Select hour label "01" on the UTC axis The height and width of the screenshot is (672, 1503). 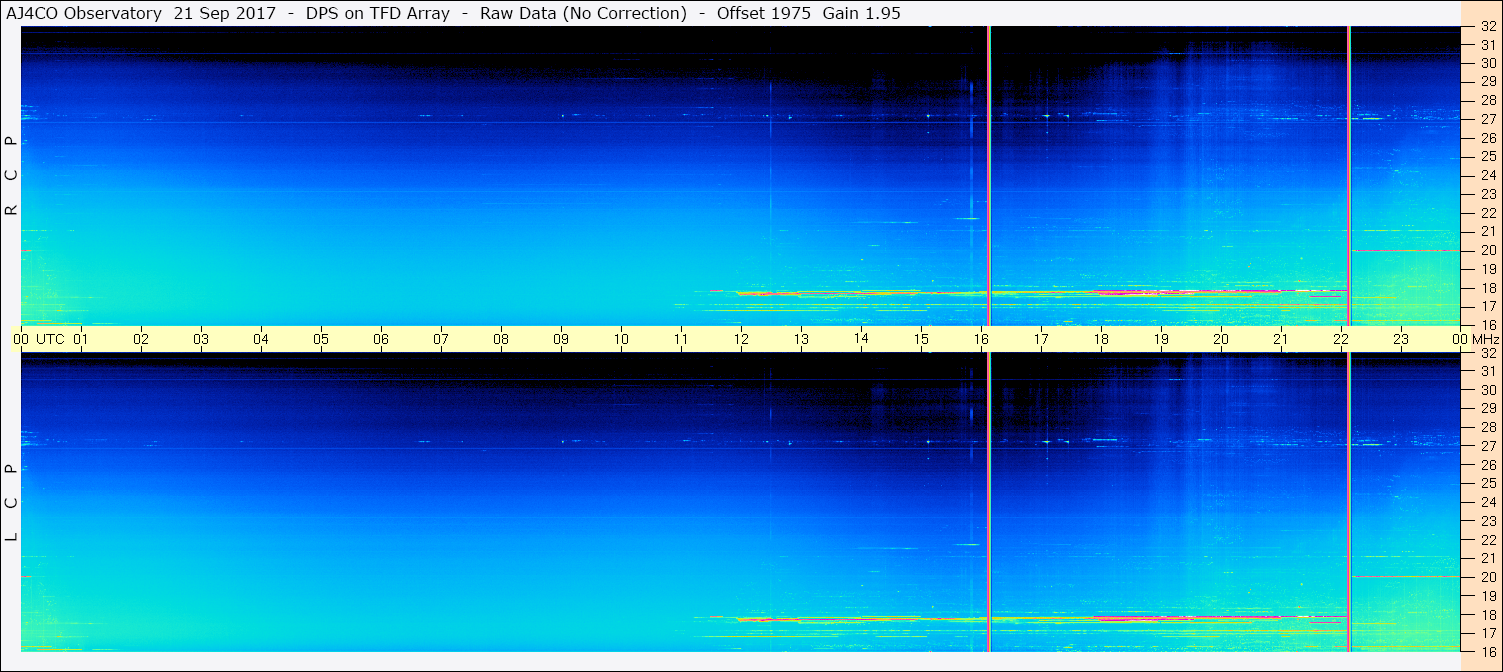point(81,339)
